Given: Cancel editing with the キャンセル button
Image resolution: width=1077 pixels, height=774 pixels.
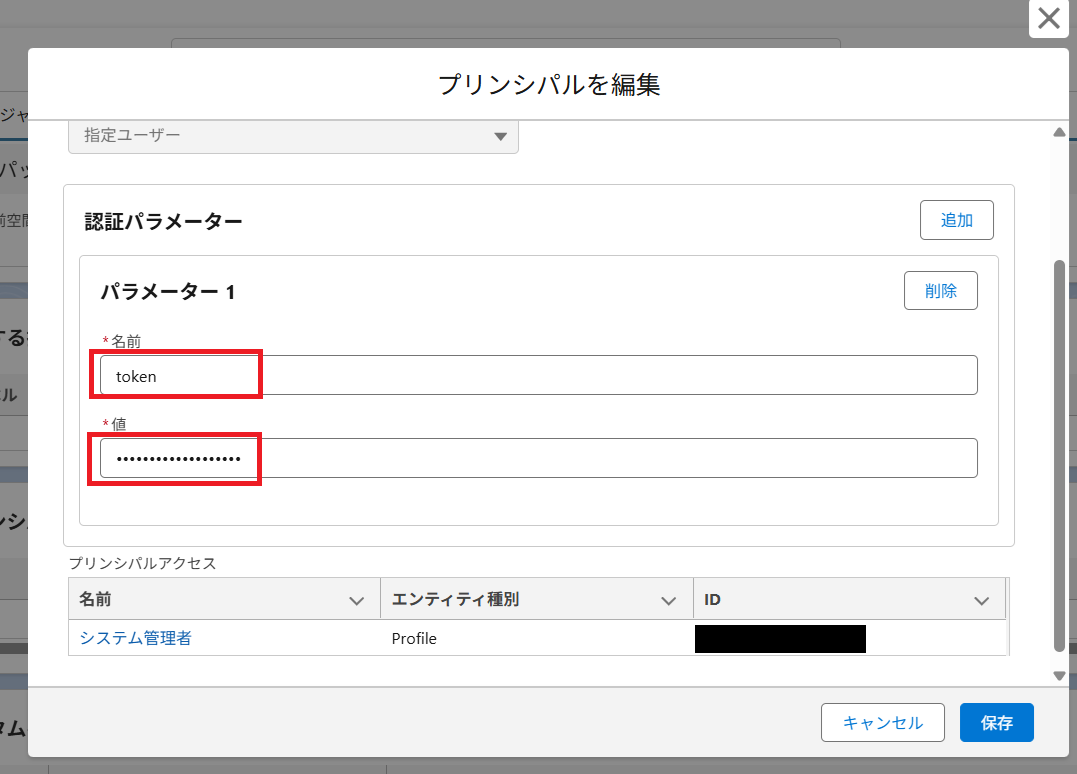Looking at the screenshot, I should coord(882,722).
